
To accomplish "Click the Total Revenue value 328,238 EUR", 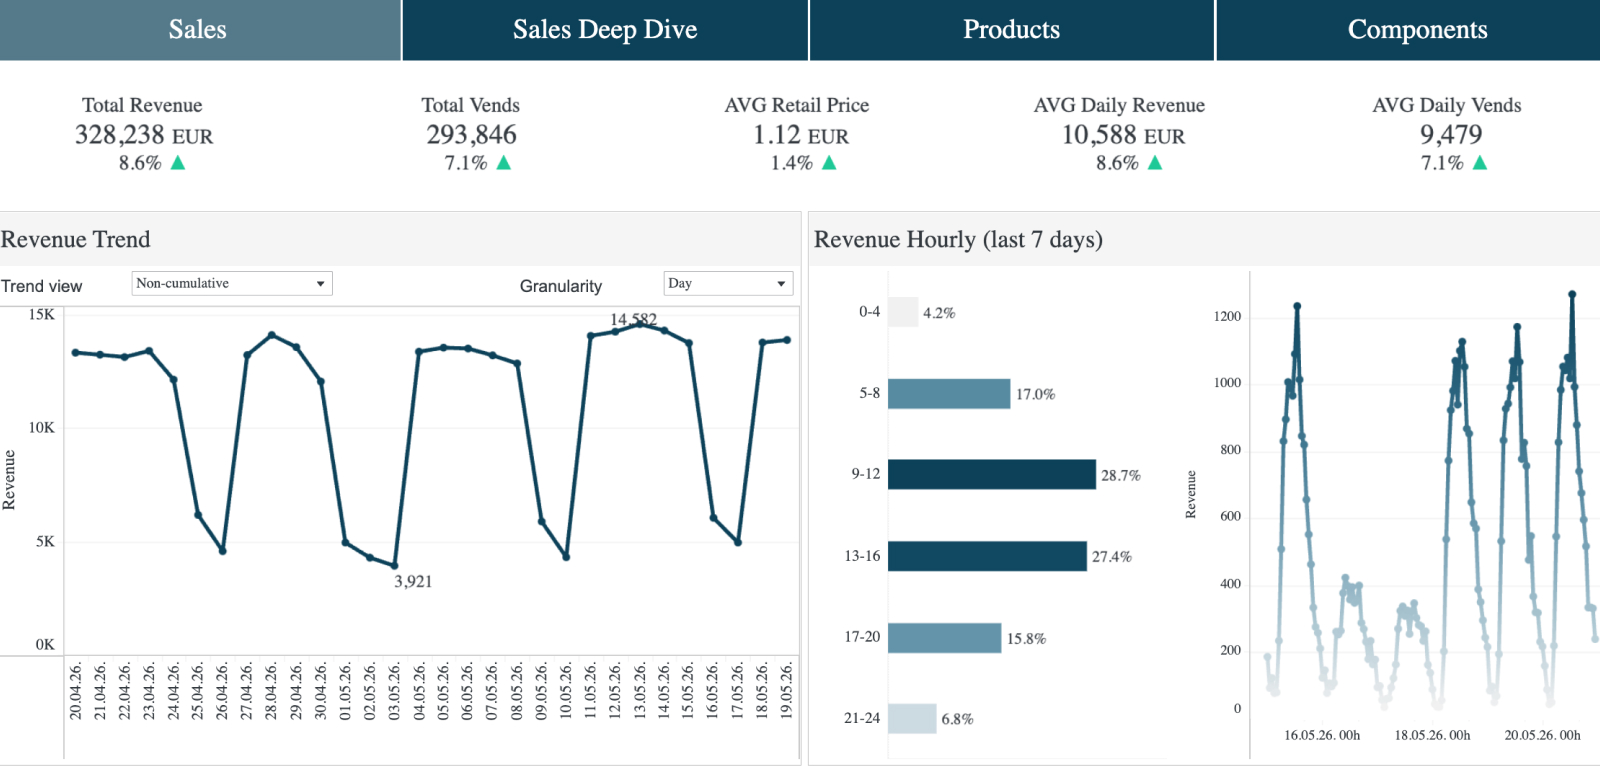I will coord(144,135).
